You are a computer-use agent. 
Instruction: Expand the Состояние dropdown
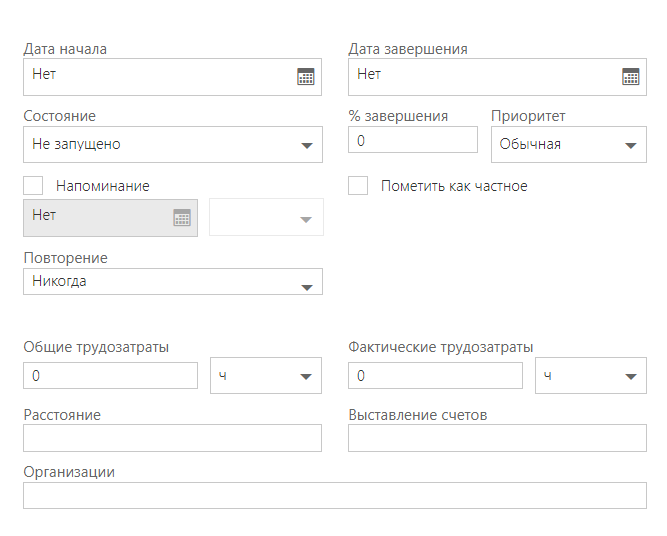pyautogui.click(x=173, y=144)
